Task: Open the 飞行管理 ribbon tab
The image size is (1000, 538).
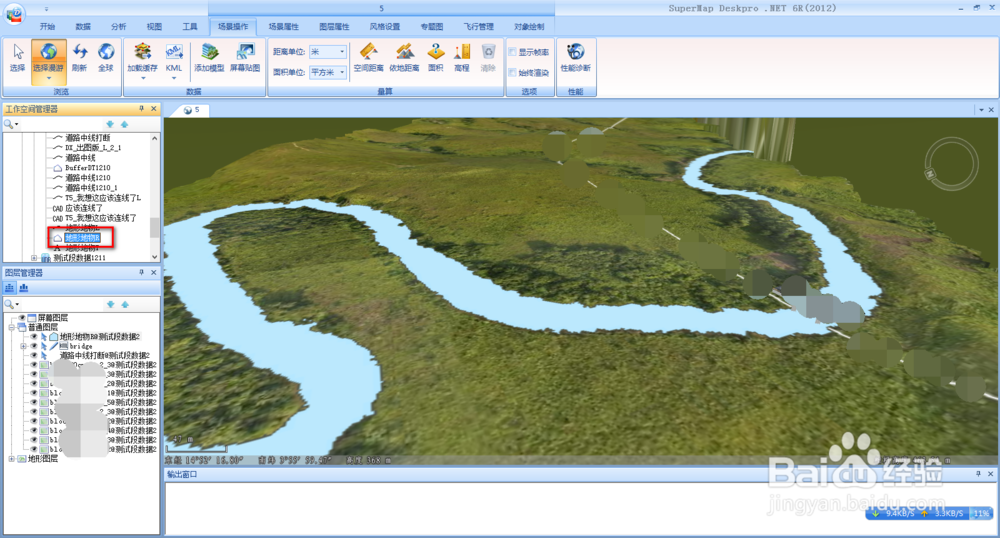Action: [478, 27]
